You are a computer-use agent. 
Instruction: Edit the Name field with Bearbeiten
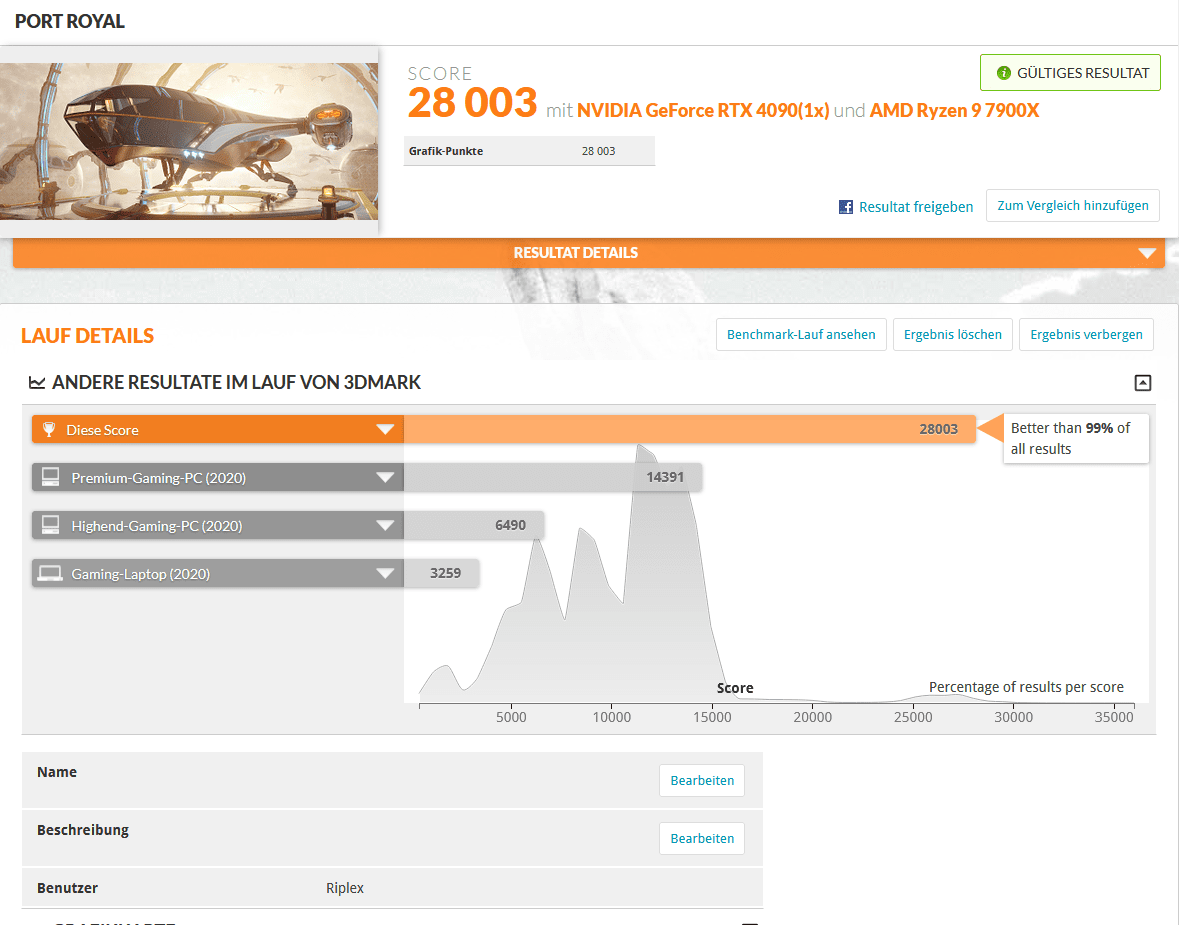(x=702, y=781)
